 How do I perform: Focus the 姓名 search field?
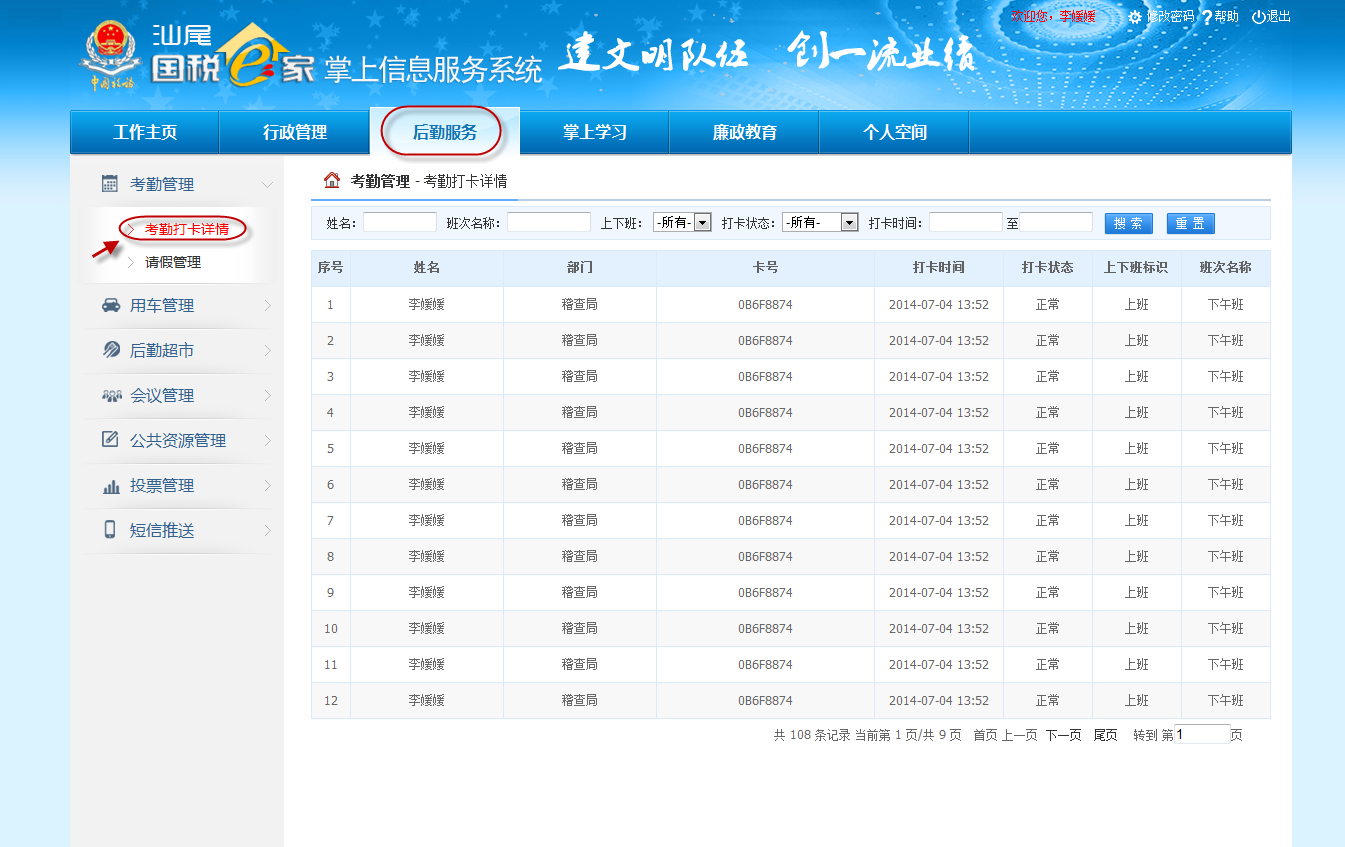400,222
